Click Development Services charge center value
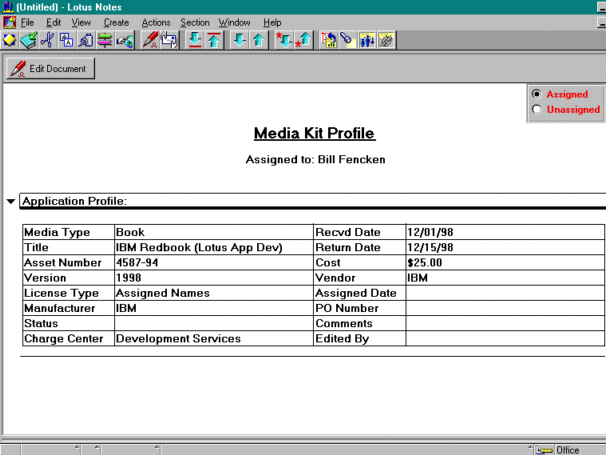The image size is (606, 455). 178,339
